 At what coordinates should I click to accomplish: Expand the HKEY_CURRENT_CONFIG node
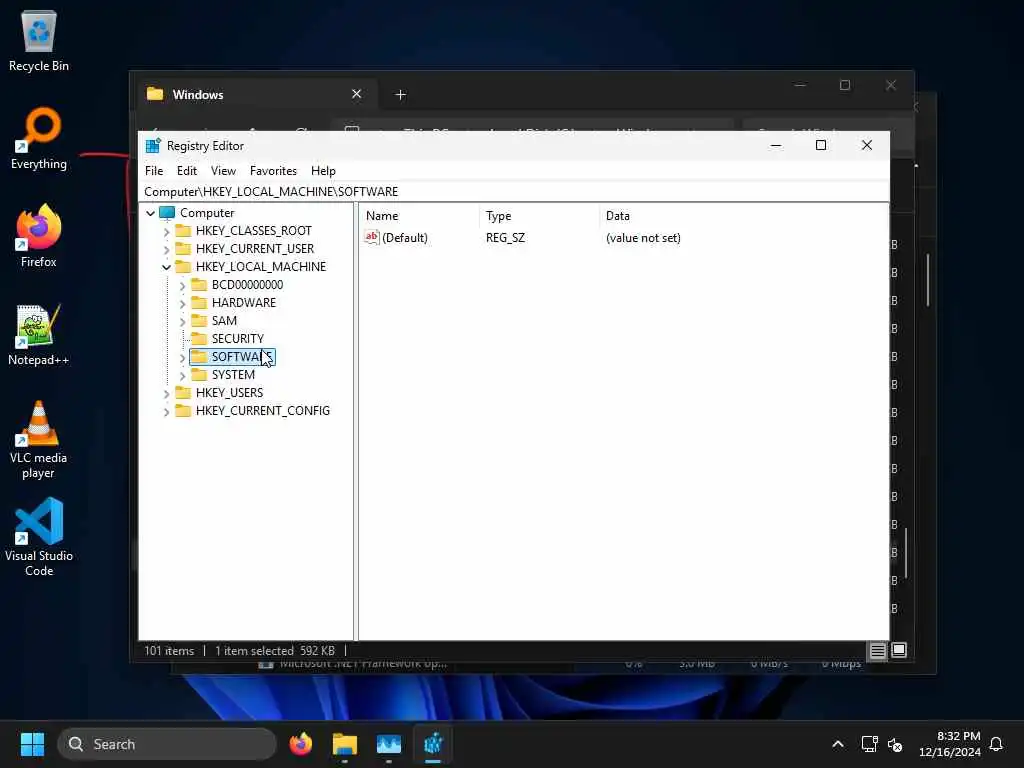(167, 411)
